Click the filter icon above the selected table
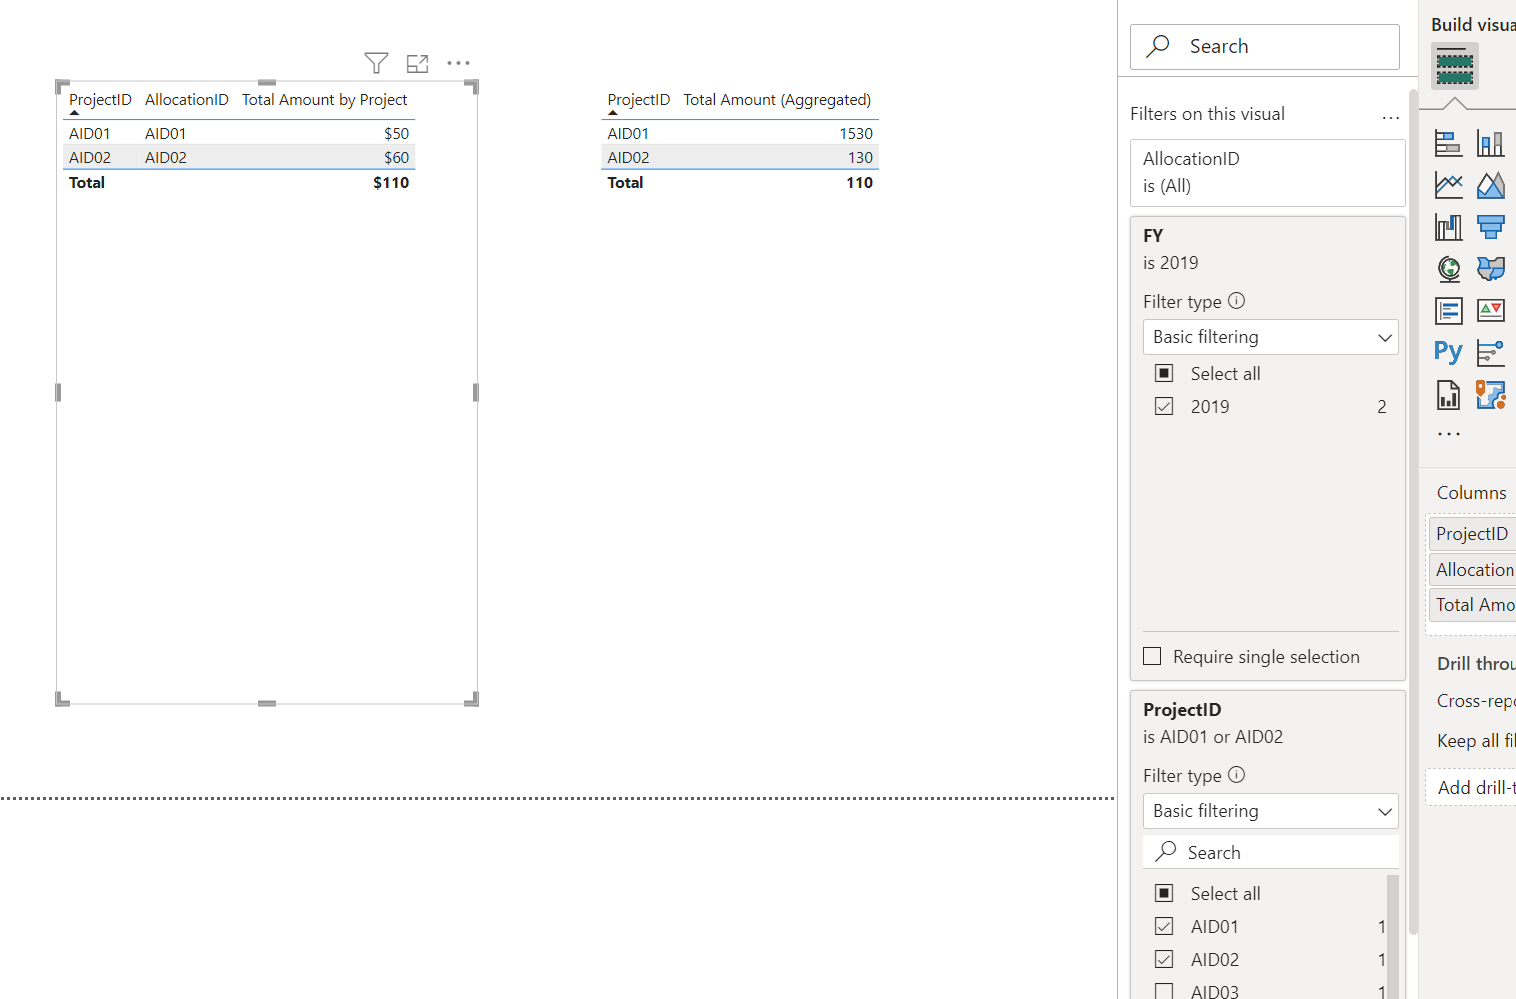The width and height of the screenshot is (1516, 999). [376, 63]
